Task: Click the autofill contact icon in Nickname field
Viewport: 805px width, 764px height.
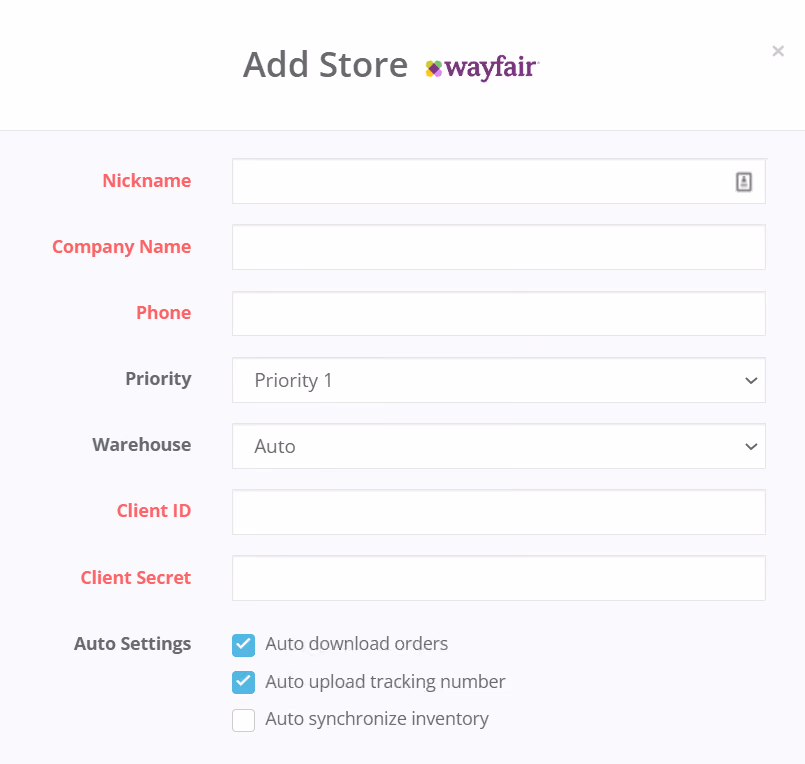Action: tap(744, 182)
